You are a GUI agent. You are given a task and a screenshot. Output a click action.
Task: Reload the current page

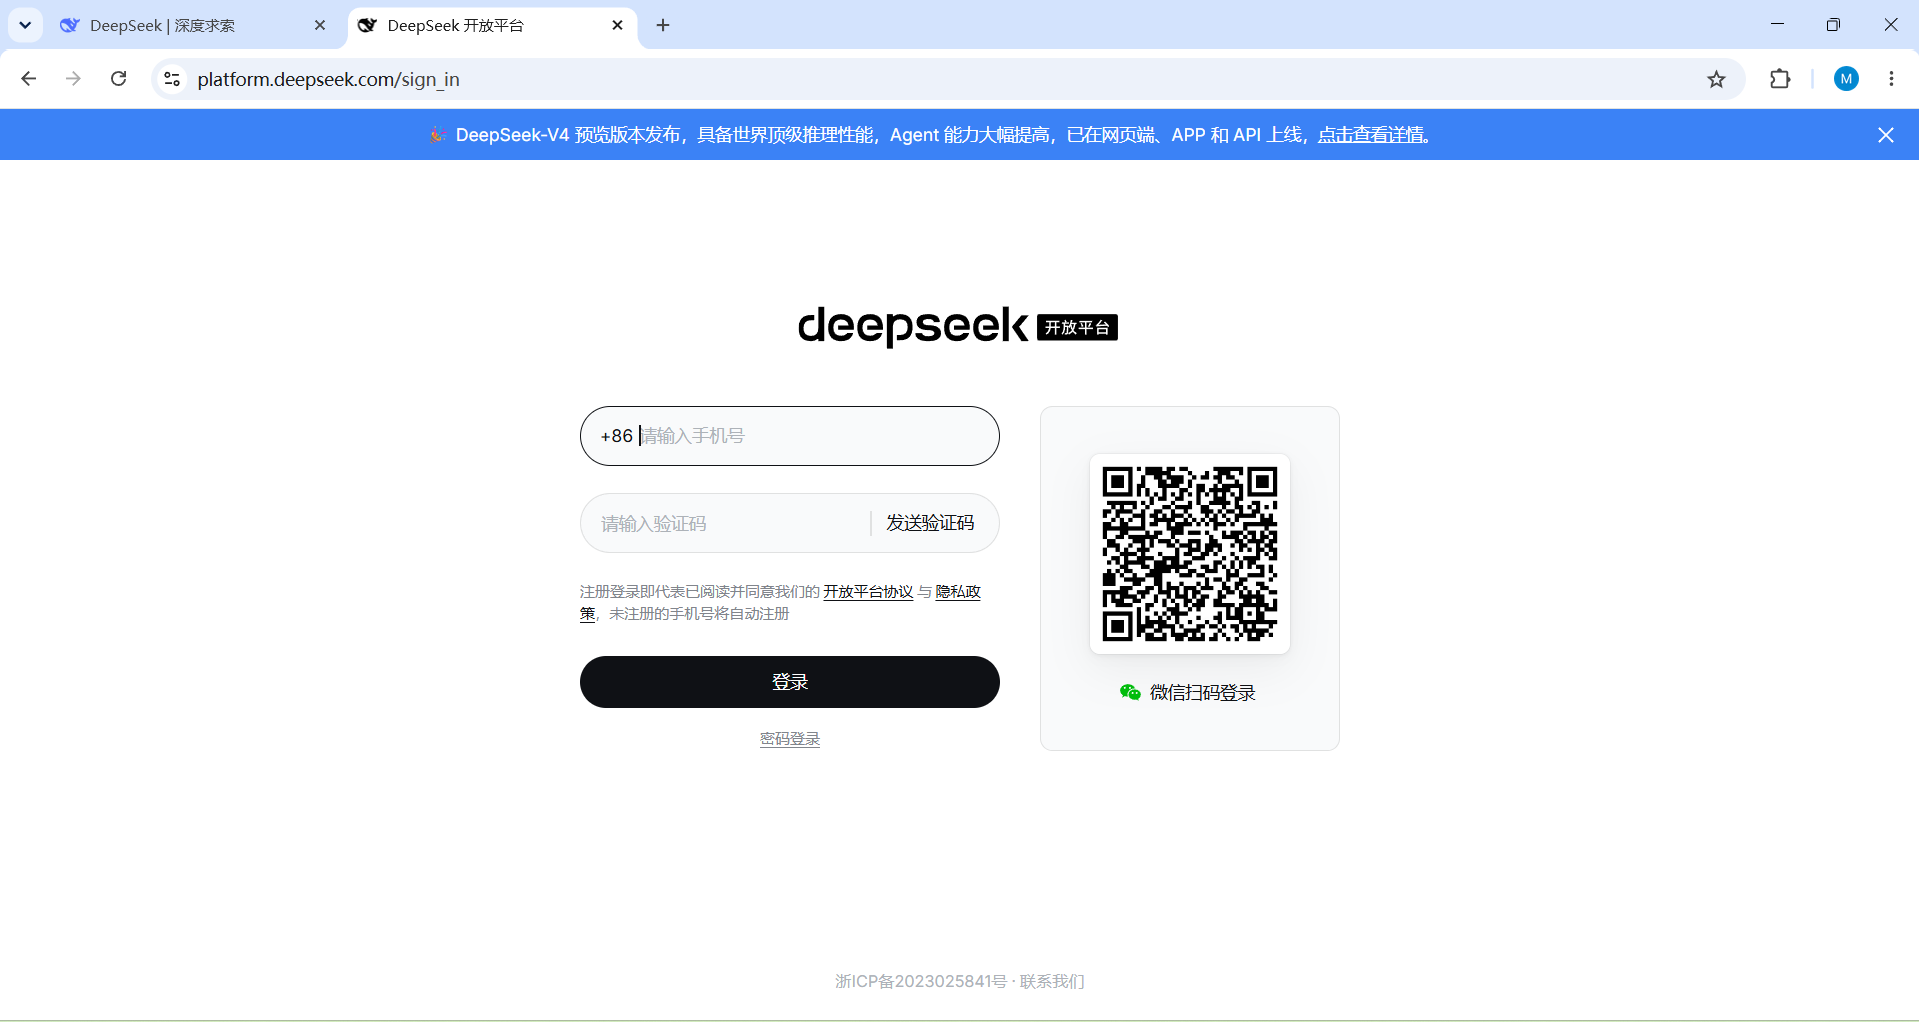coord(118,79)
